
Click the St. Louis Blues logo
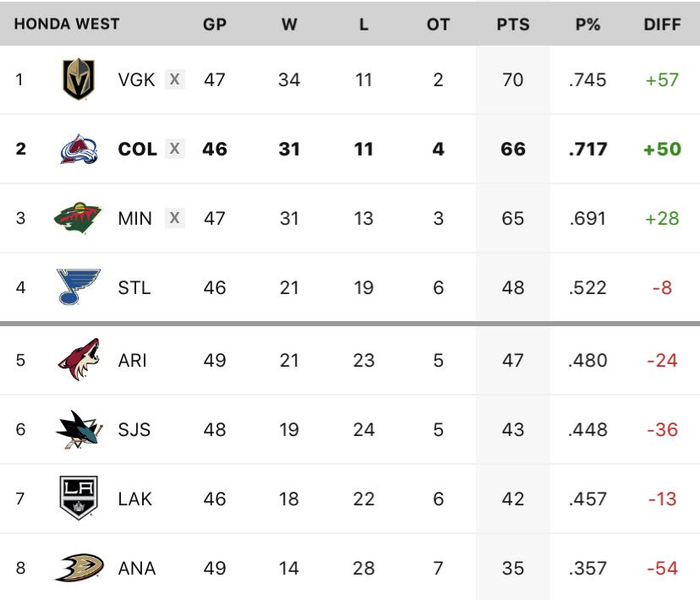(x=78, y=288)
